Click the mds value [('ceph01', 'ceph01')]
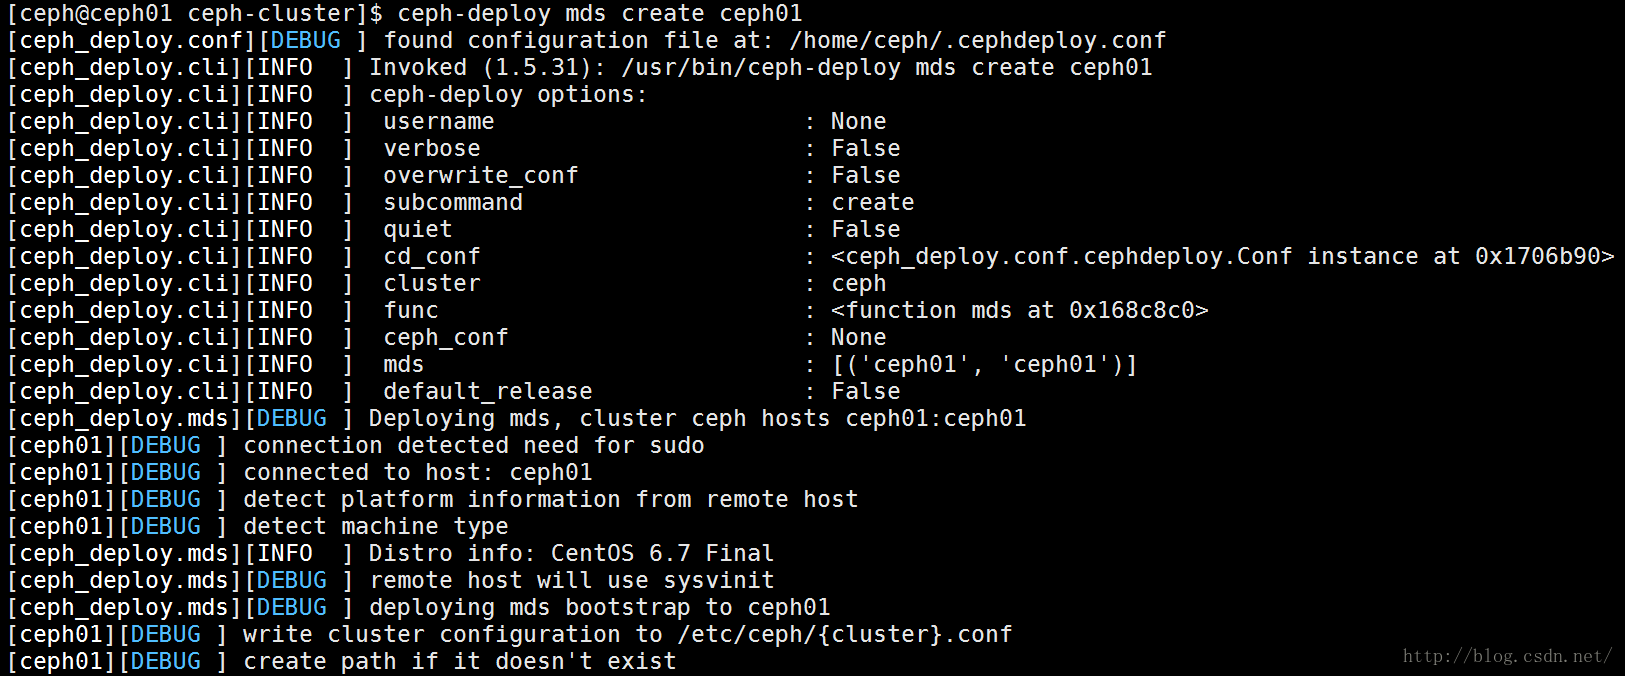 coord(985,365)
